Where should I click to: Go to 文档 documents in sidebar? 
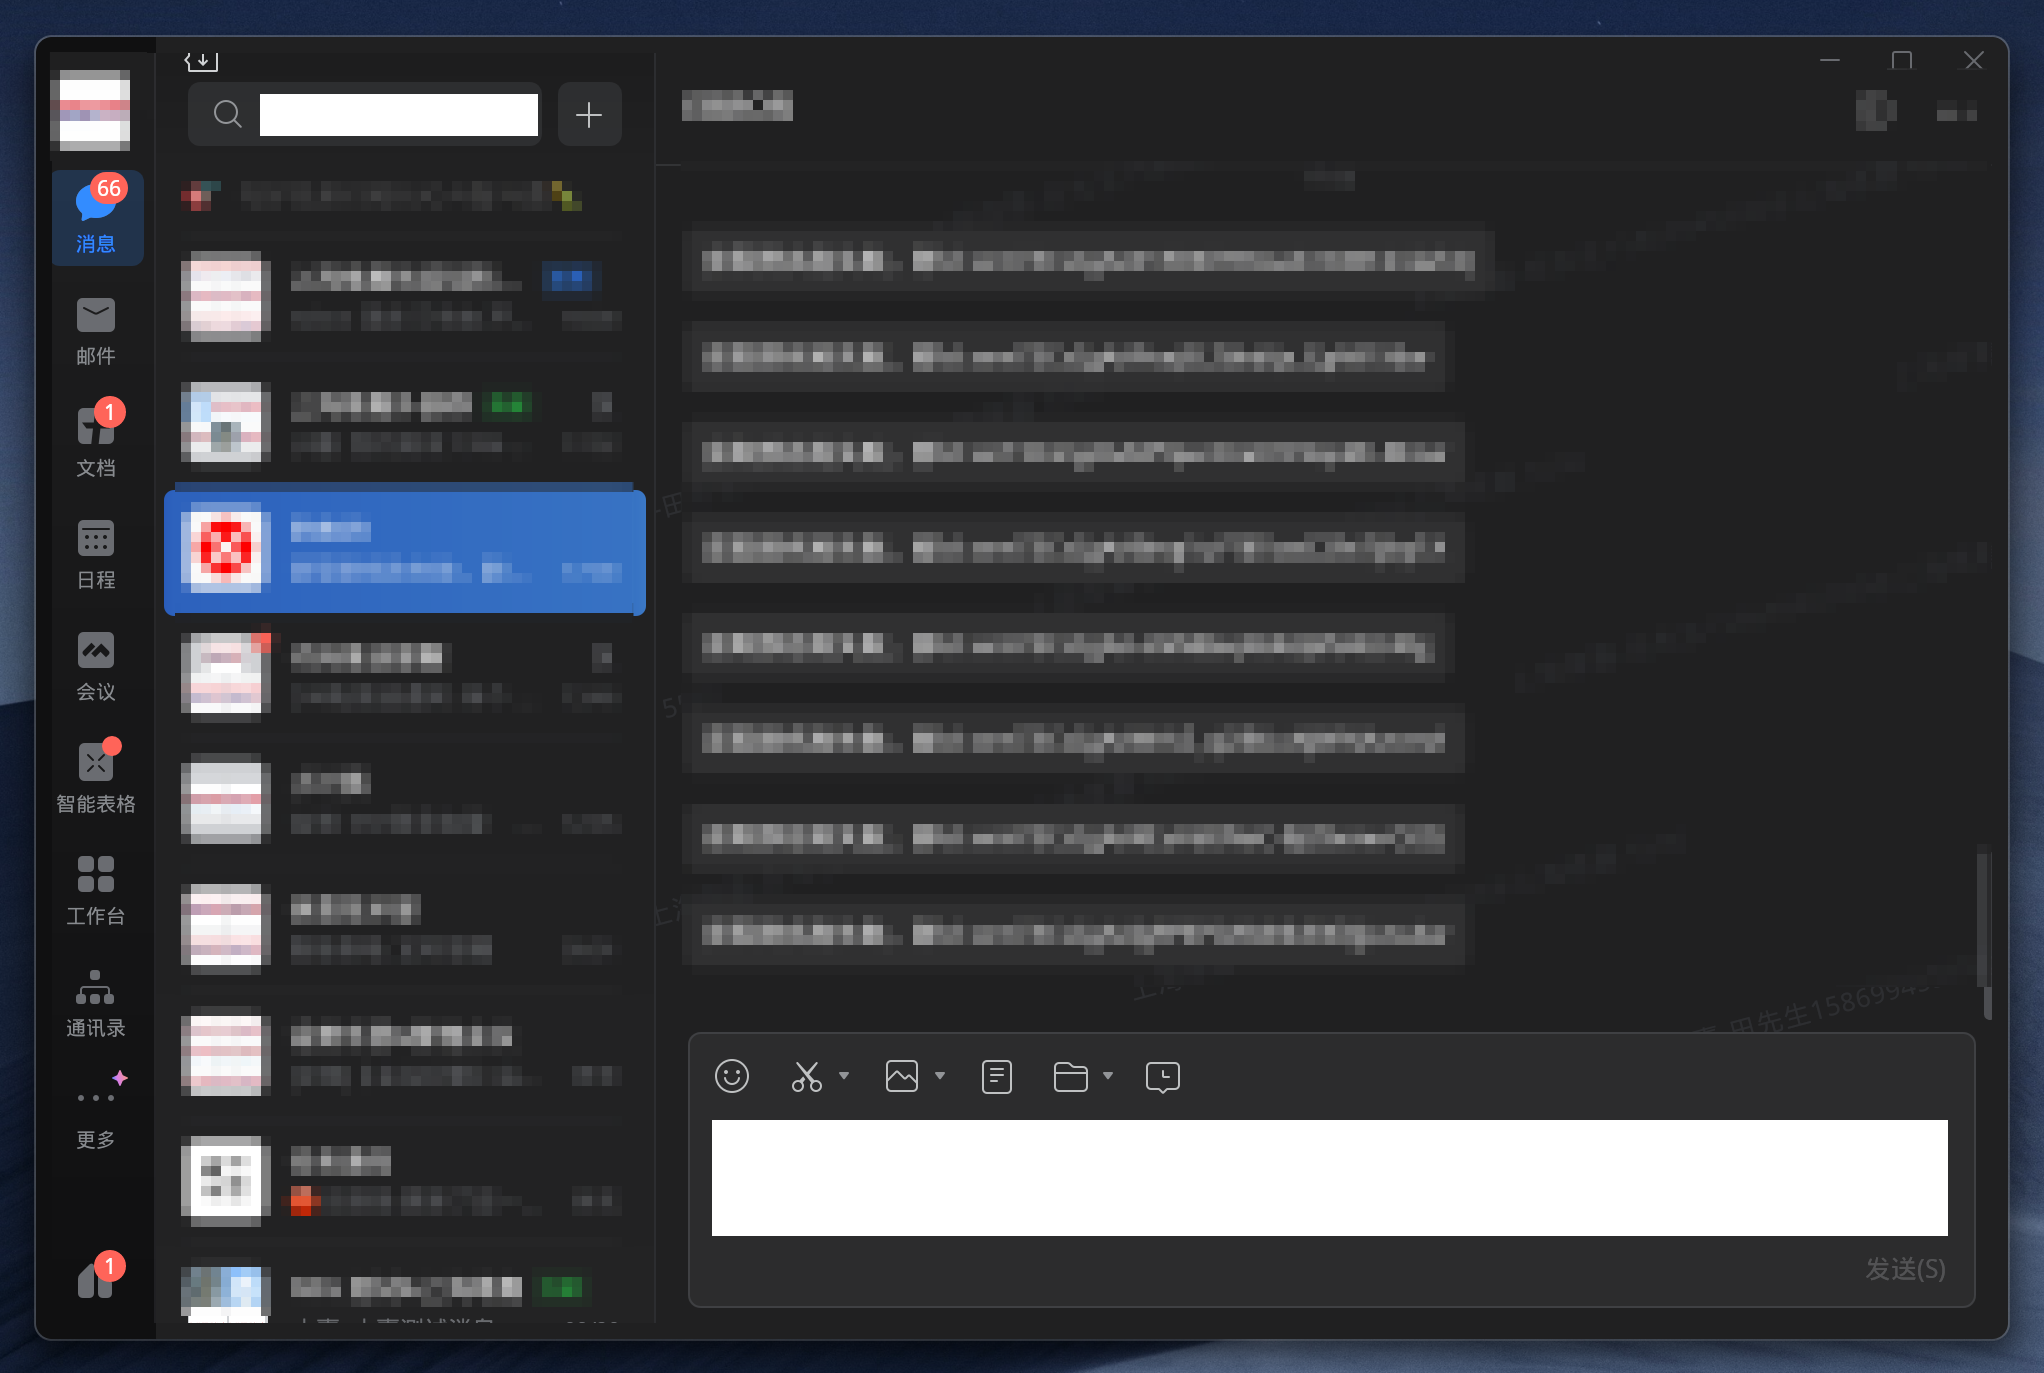96,441
